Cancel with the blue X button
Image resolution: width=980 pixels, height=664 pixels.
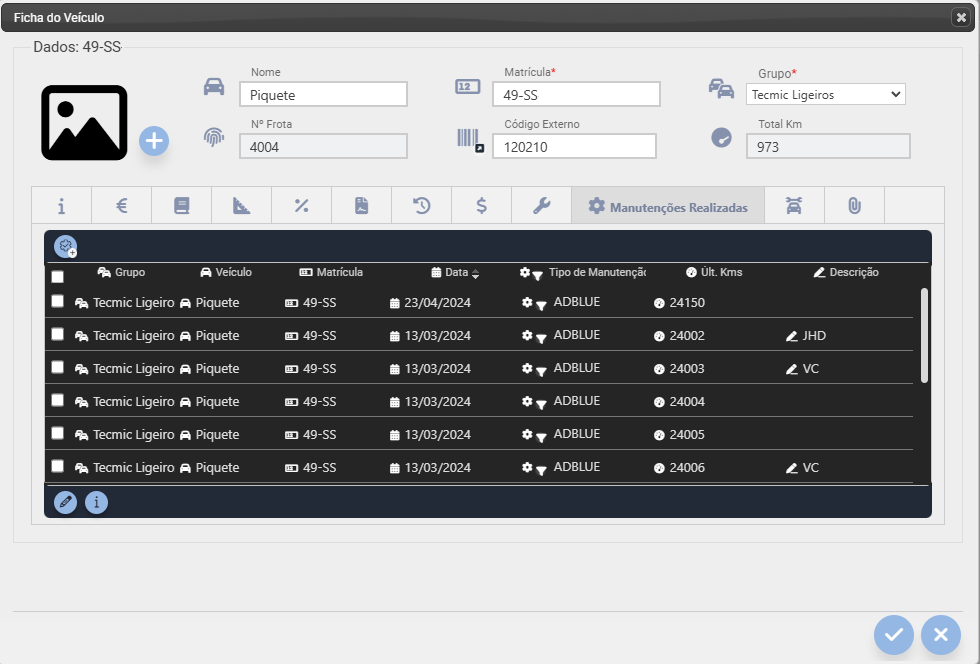click(941, 635)
